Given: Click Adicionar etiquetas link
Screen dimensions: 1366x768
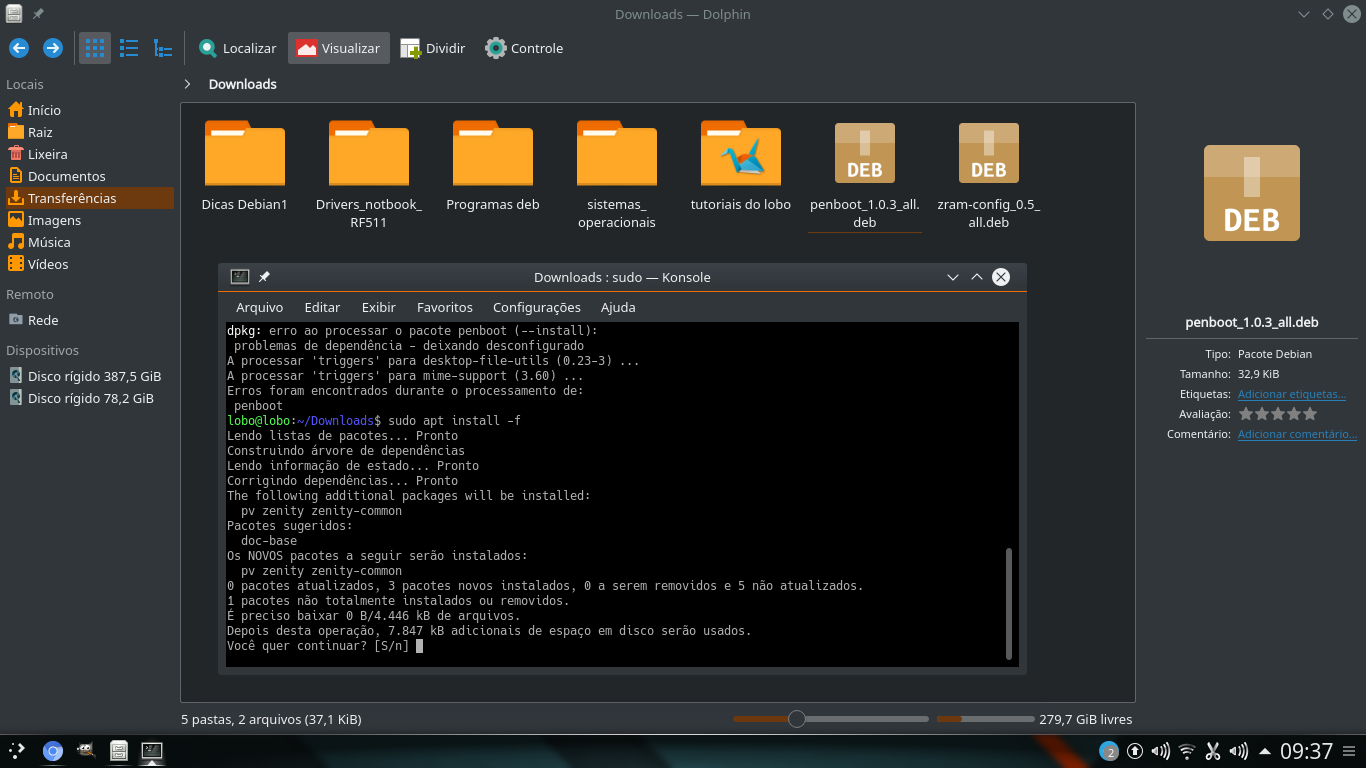Looking at the screenshot, I should click(x=1292, y=393).
